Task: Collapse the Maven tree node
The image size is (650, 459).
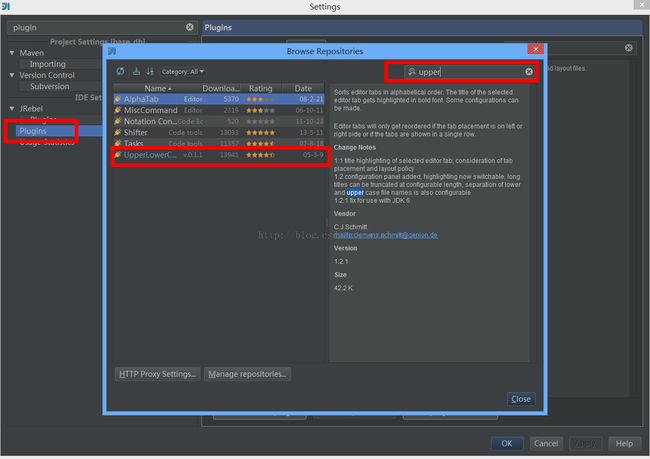Action: tap(12, 53)
